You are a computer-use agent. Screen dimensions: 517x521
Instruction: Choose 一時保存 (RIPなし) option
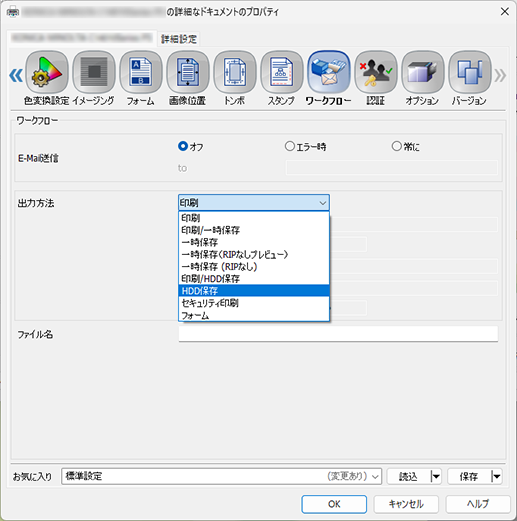pos(254,267)
